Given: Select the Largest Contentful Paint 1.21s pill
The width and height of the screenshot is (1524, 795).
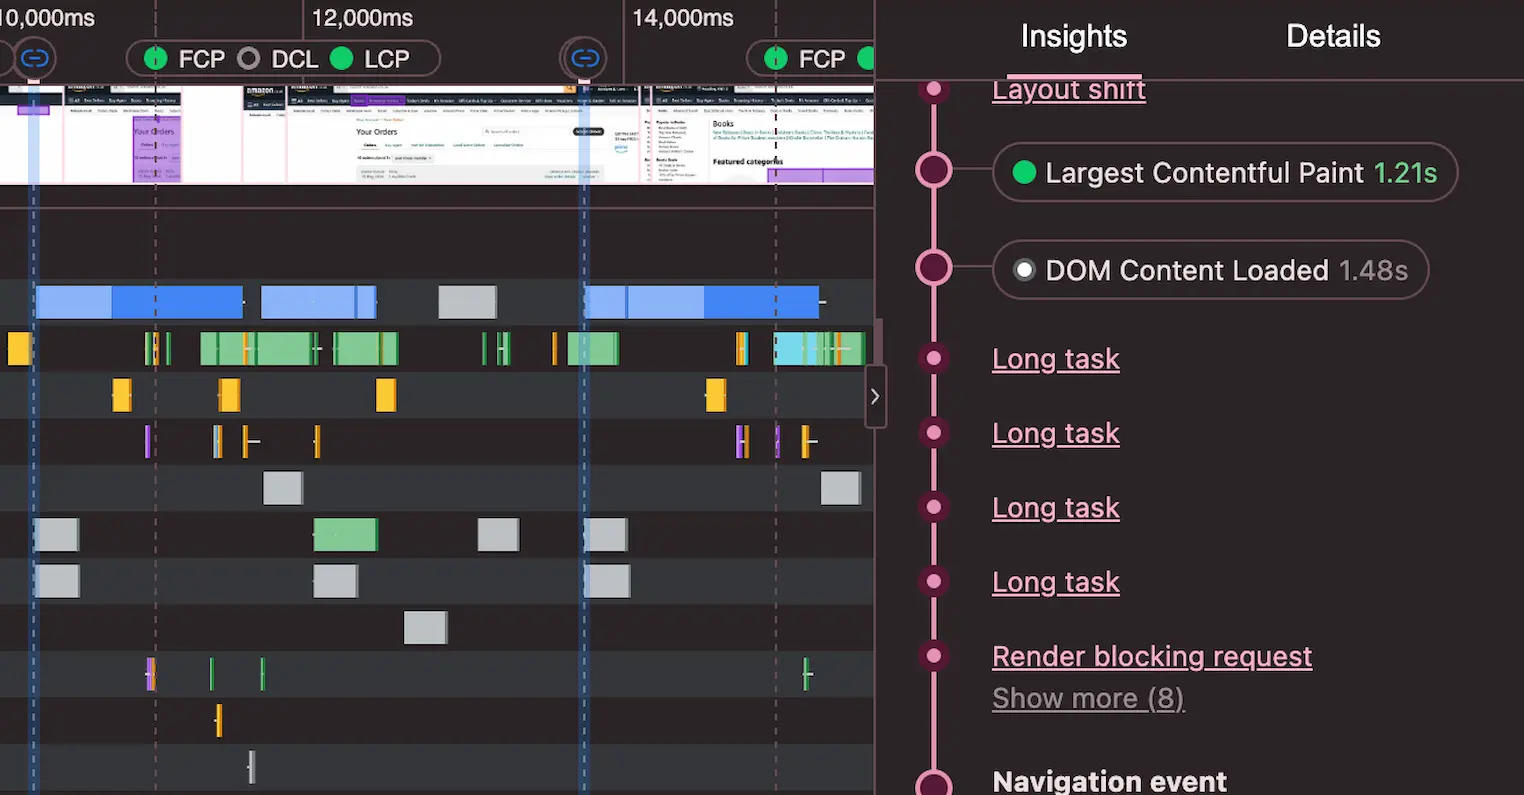Looking at the screenshot, I should coord(1225,172).
